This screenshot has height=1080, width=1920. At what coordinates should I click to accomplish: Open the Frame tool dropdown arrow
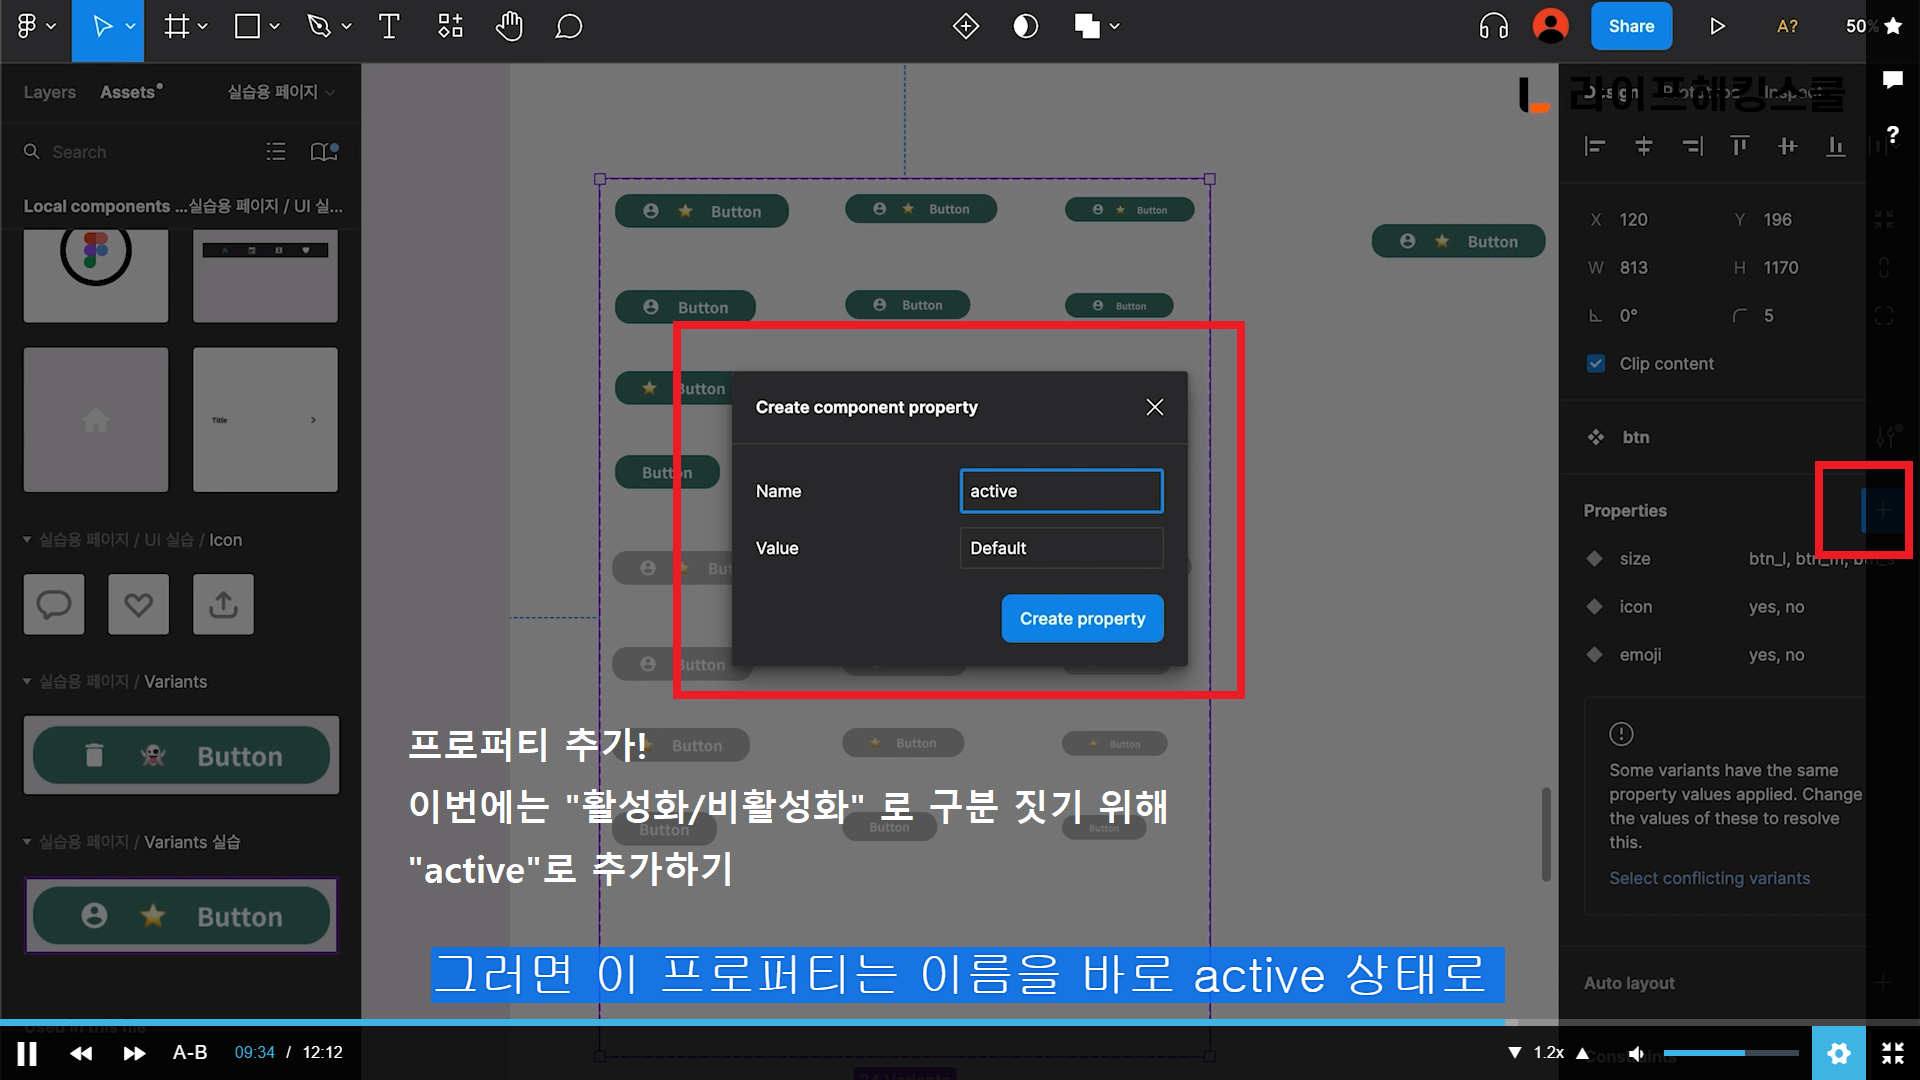tap(203, 27)
